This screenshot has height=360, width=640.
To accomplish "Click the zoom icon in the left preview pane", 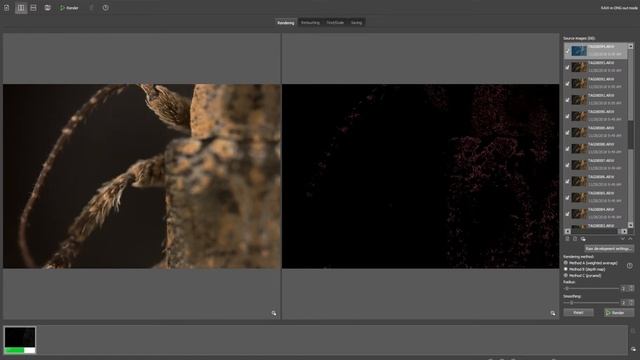I will coord(274,313).
